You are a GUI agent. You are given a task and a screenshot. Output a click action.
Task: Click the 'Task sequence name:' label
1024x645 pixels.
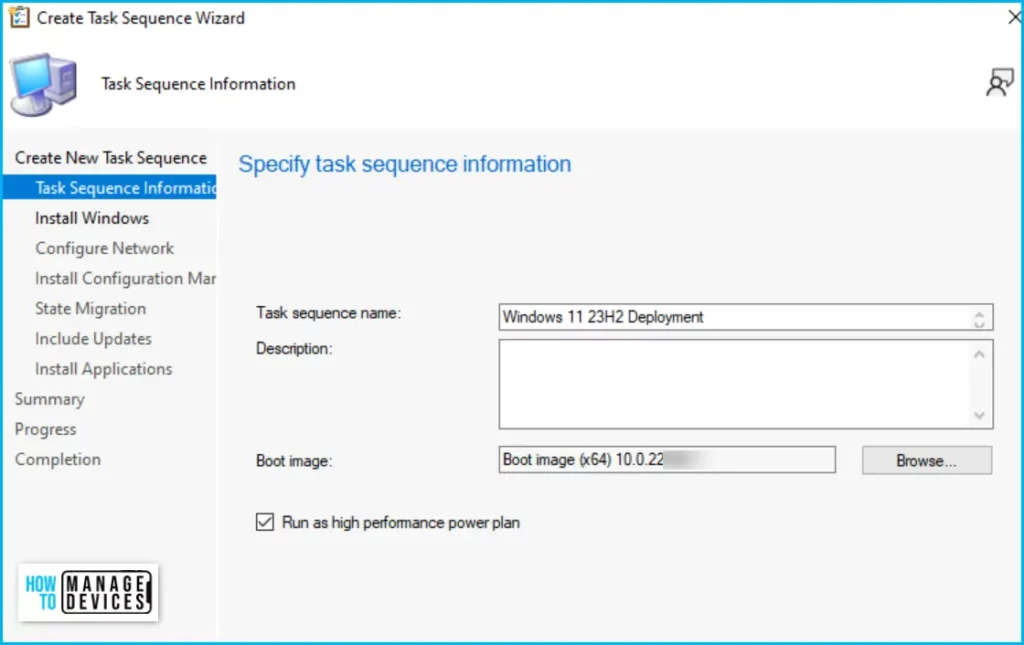click(328, 313)
